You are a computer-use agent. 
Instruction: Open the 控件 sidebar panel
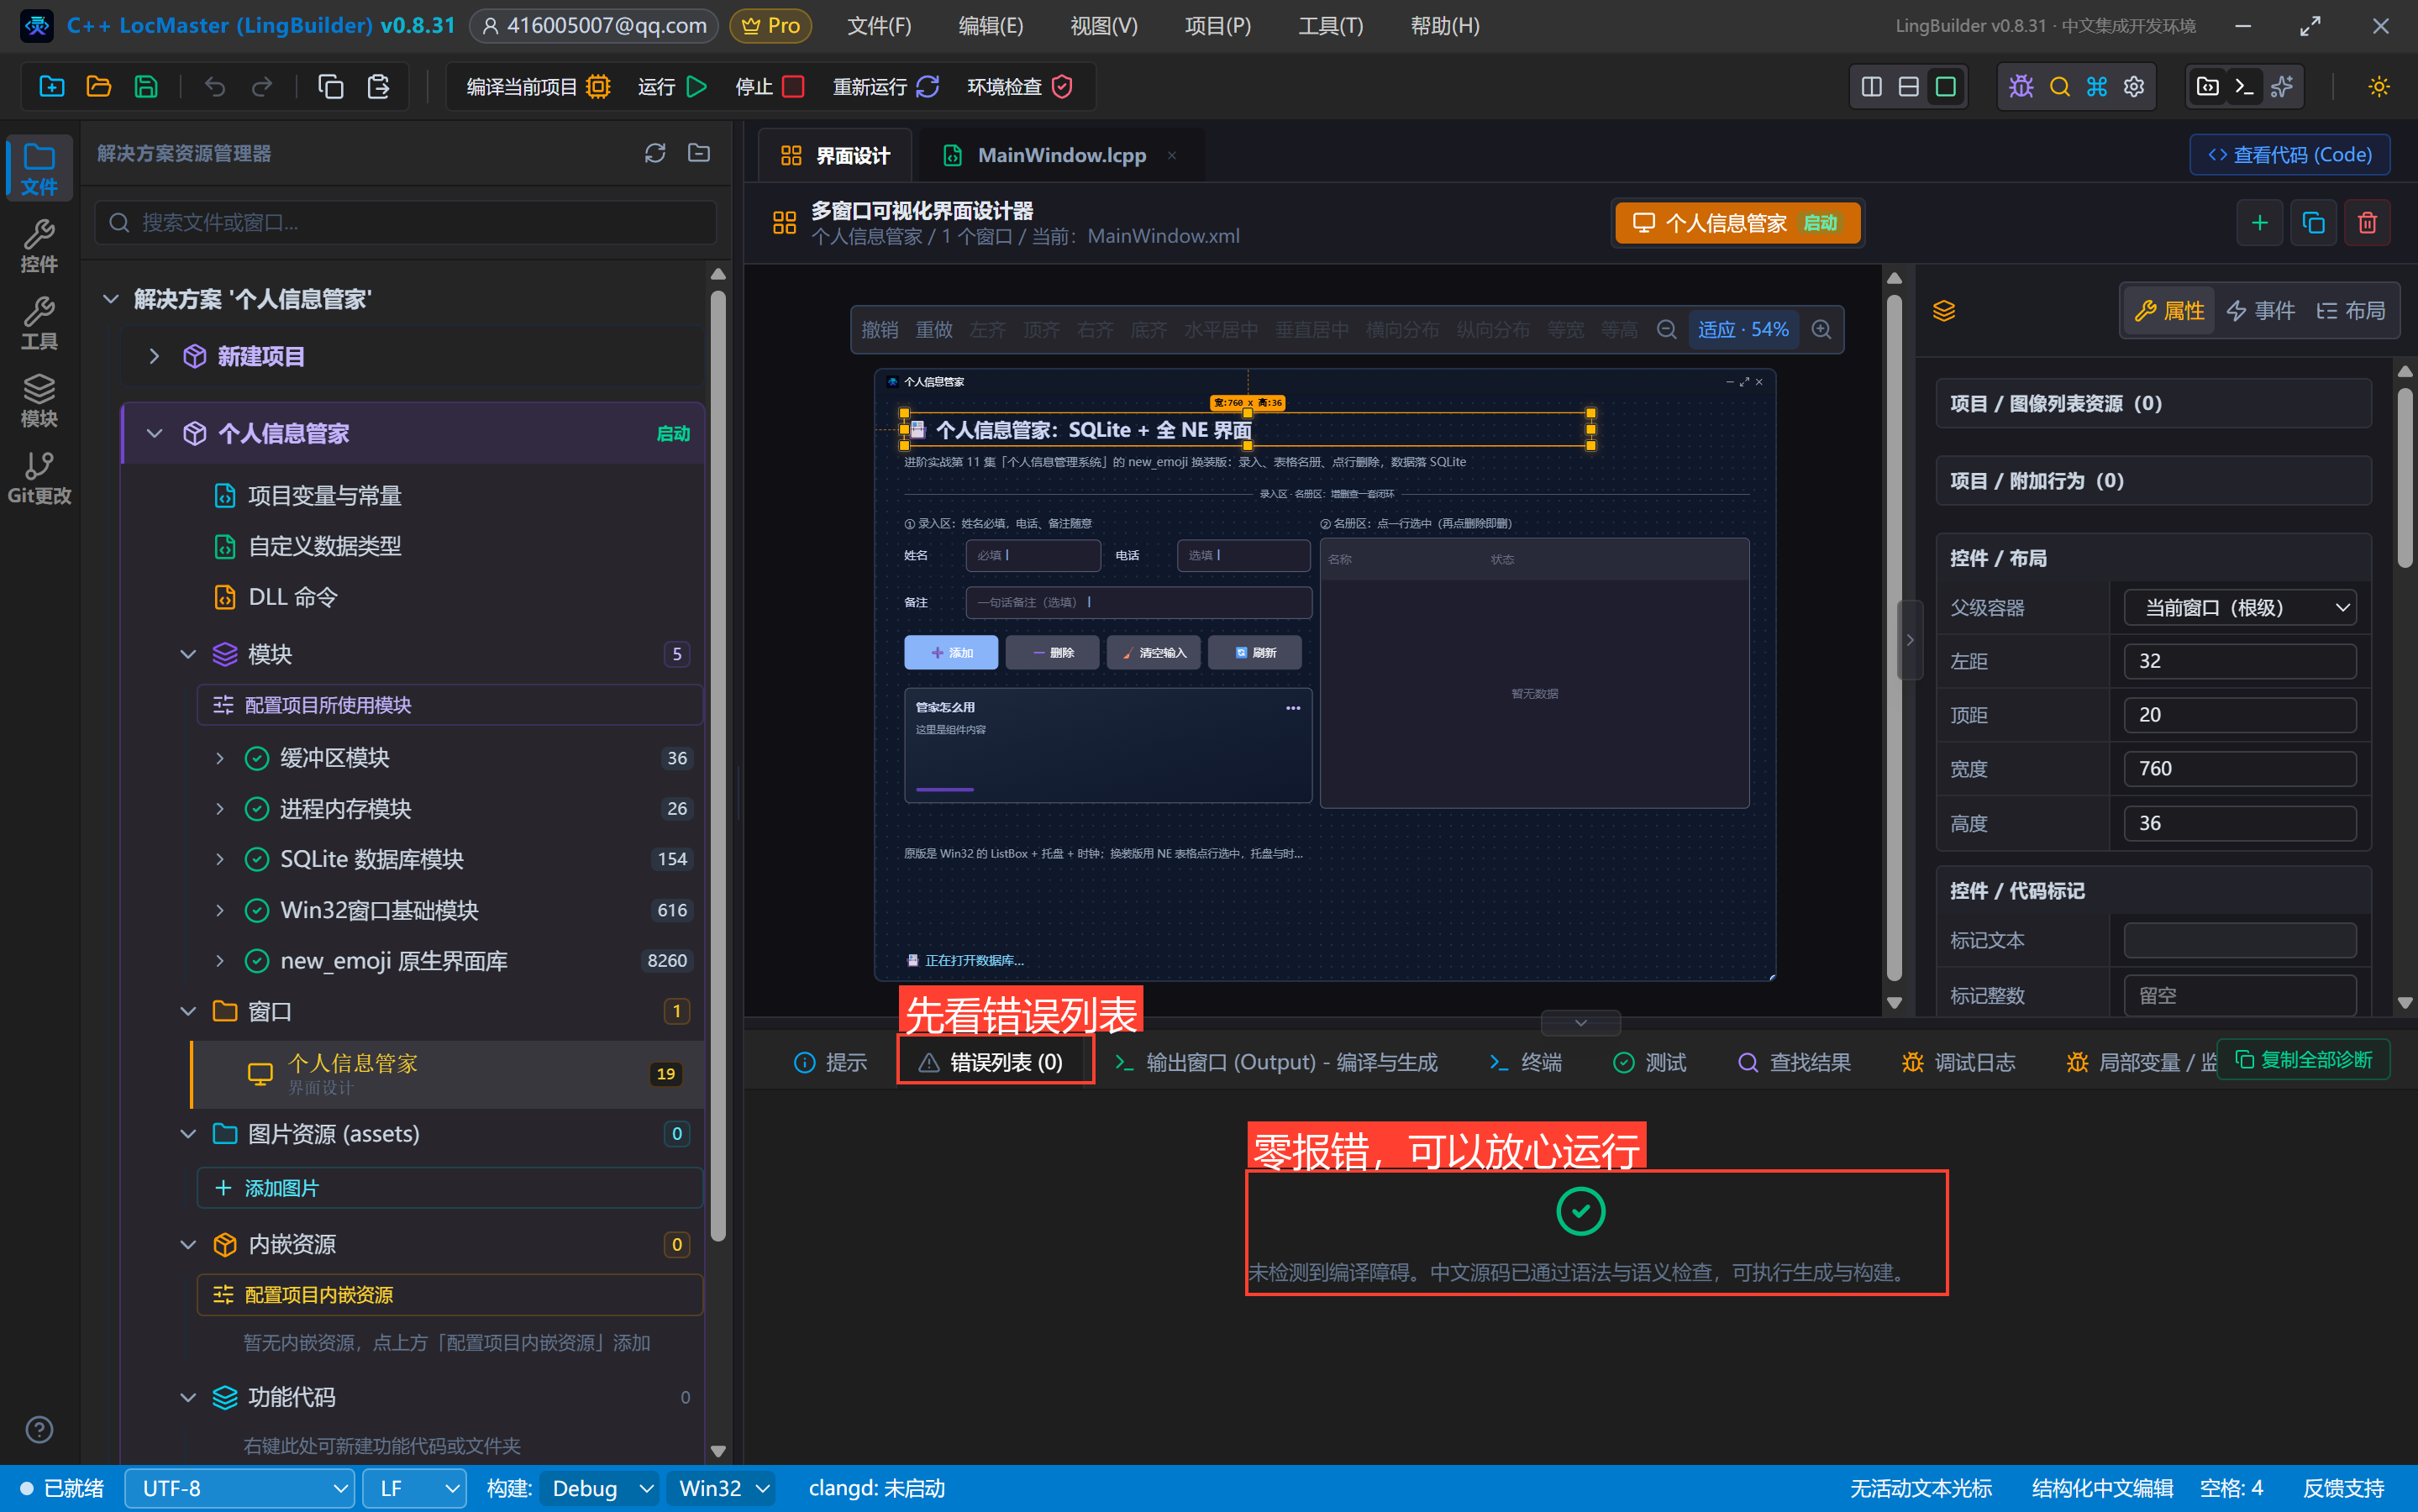(39, 246)
